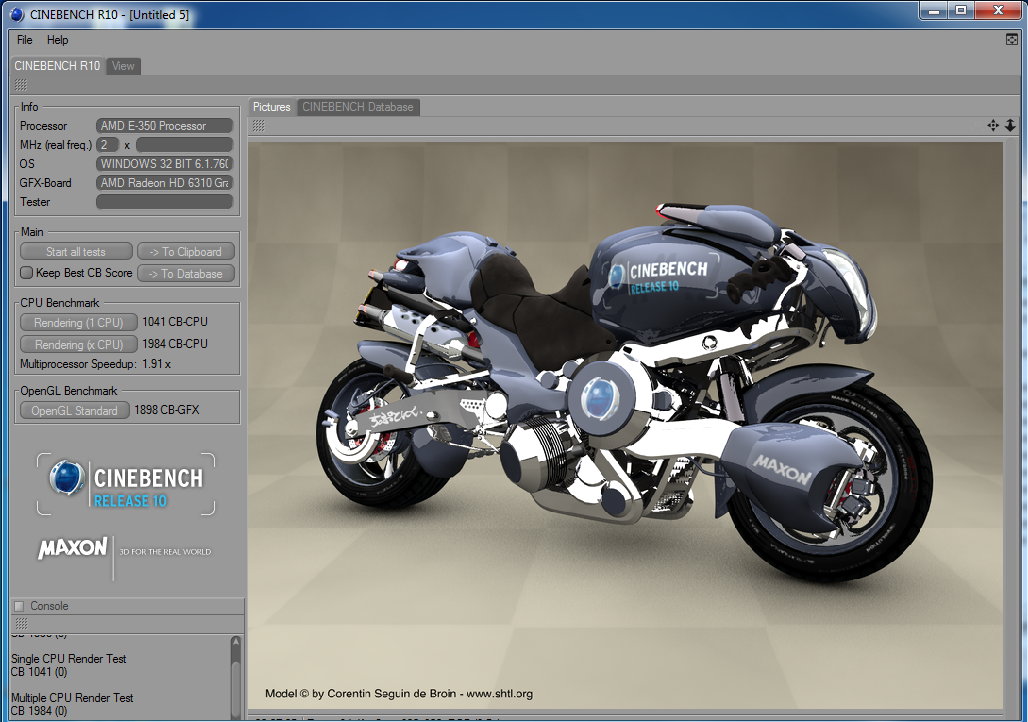Click the move picture cross-arrows icon

(993, 125)
